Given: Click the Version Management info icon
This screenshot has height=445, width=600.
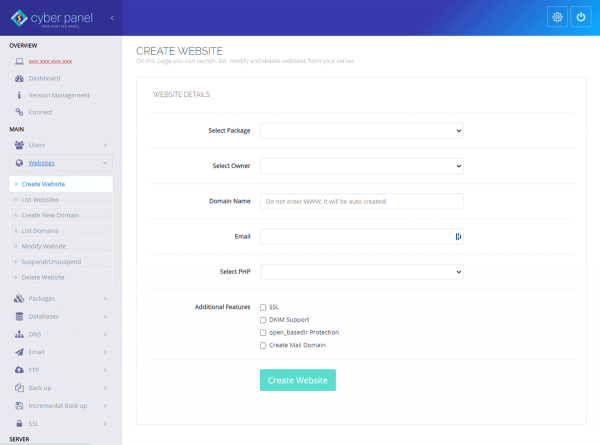Looking at the screenshot, I should click(19, 95).
